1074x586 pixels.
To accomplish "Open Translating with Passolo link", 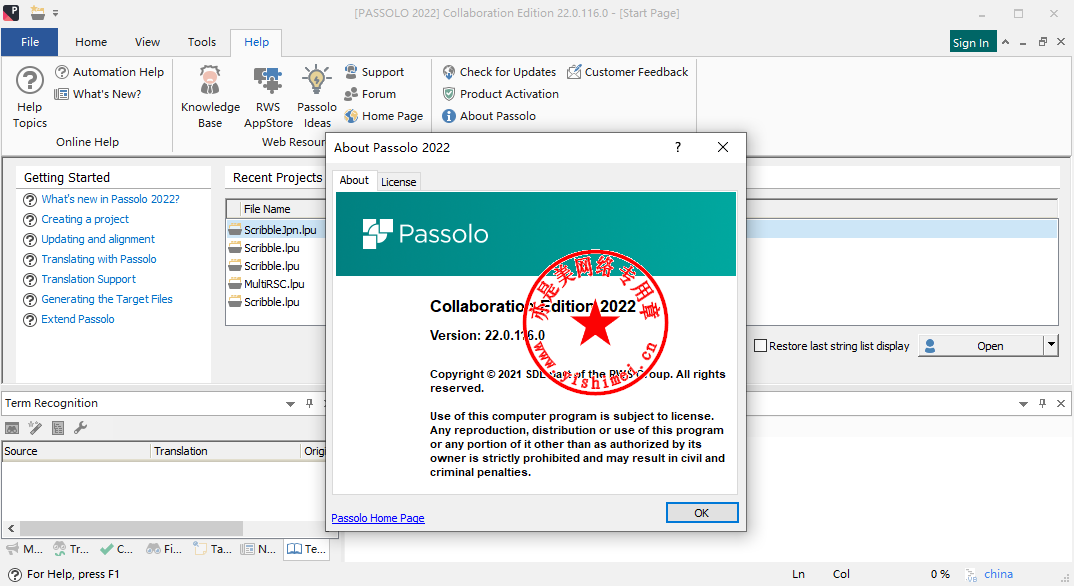I will (x=99, y=259).
